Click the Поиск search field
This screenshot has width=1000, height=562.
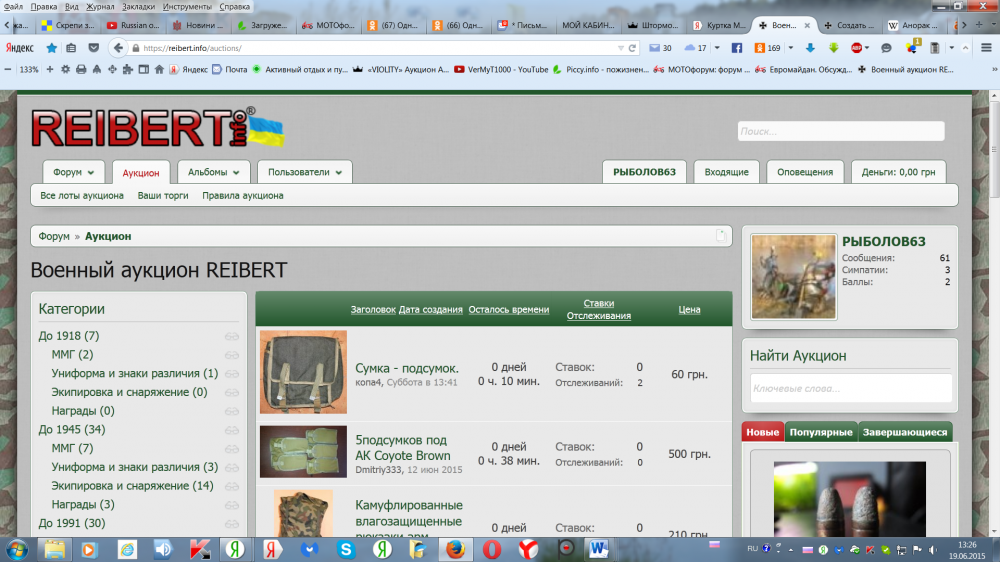pyautogui.click(x=841, y=131)
